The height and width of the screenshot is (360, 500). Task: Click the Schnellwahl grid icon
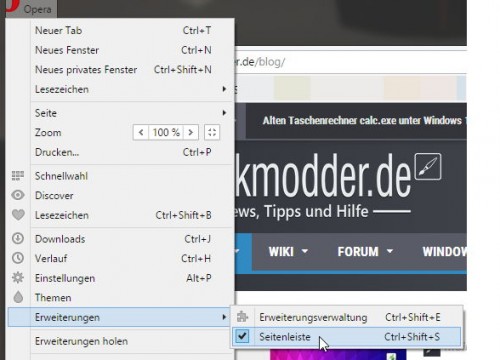(x=18, y=176)
